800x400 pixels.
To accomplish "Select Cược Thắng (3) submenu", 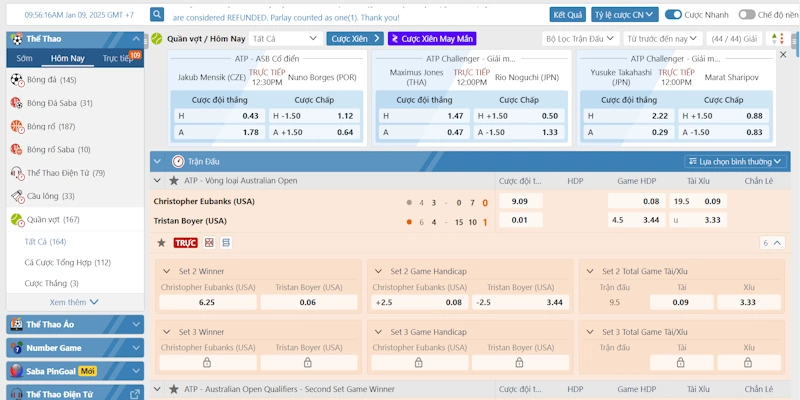I will pos(52,283).
